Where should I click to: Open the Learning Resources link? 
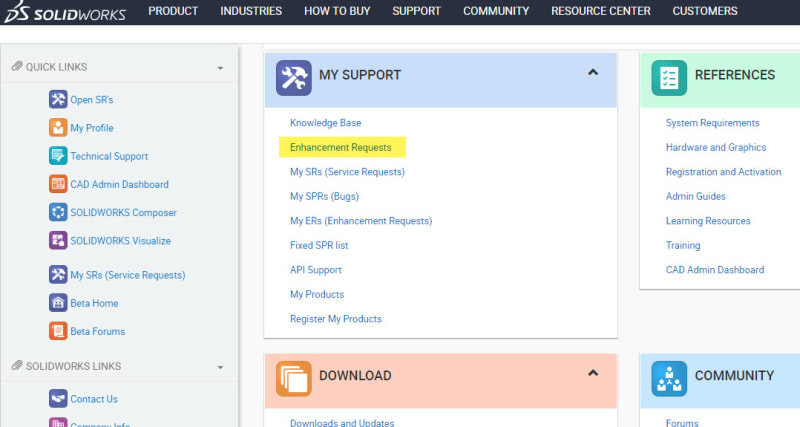(708, 221)
